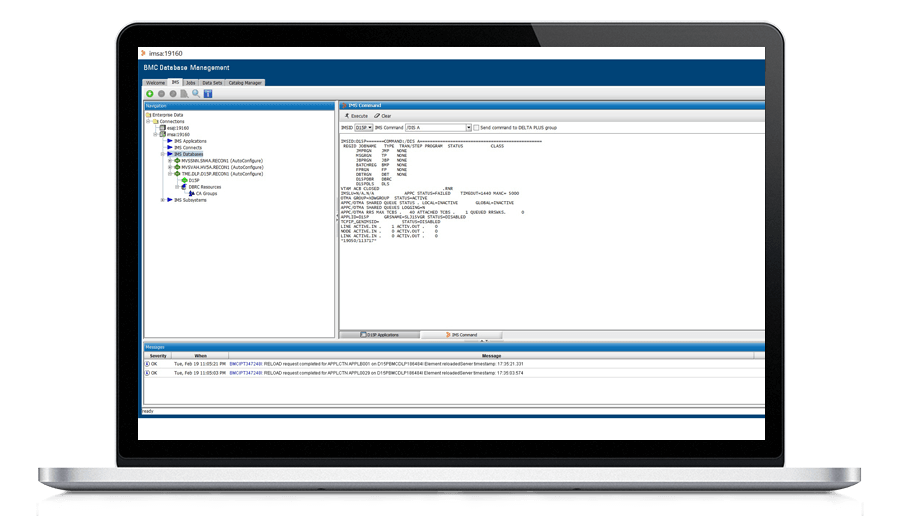
Task: Open the IMS Command combo box arrow
Action: tap(467, 128)
